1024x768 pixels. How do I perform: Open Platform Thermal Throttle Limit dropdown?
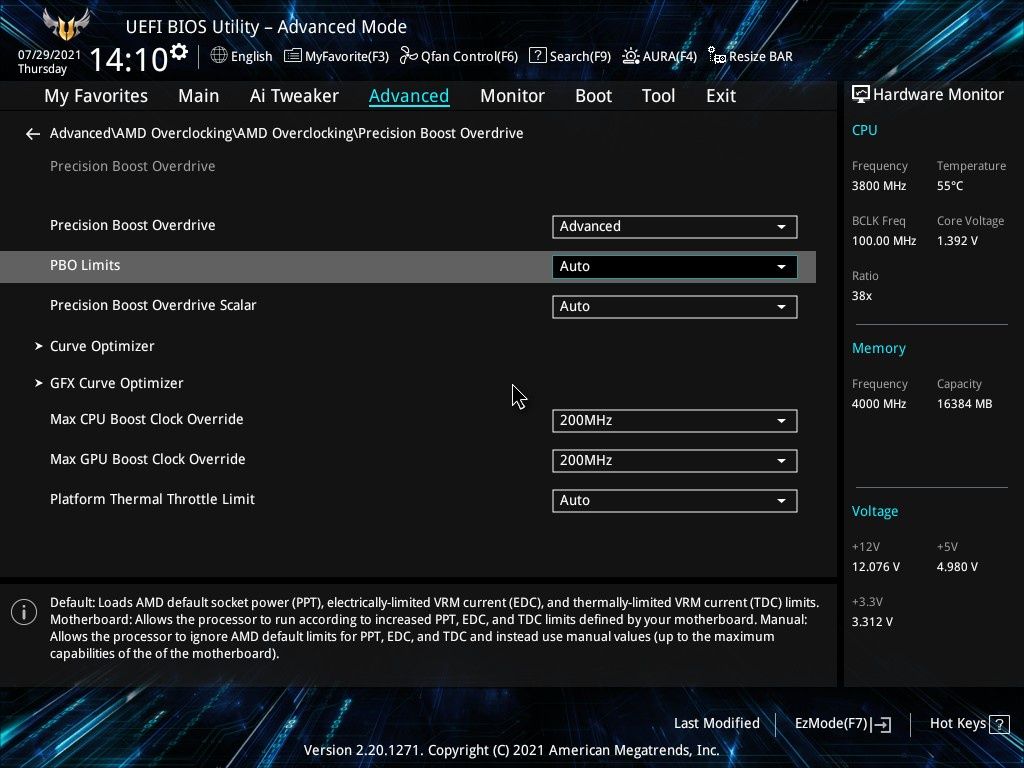[x=675, y=500]
